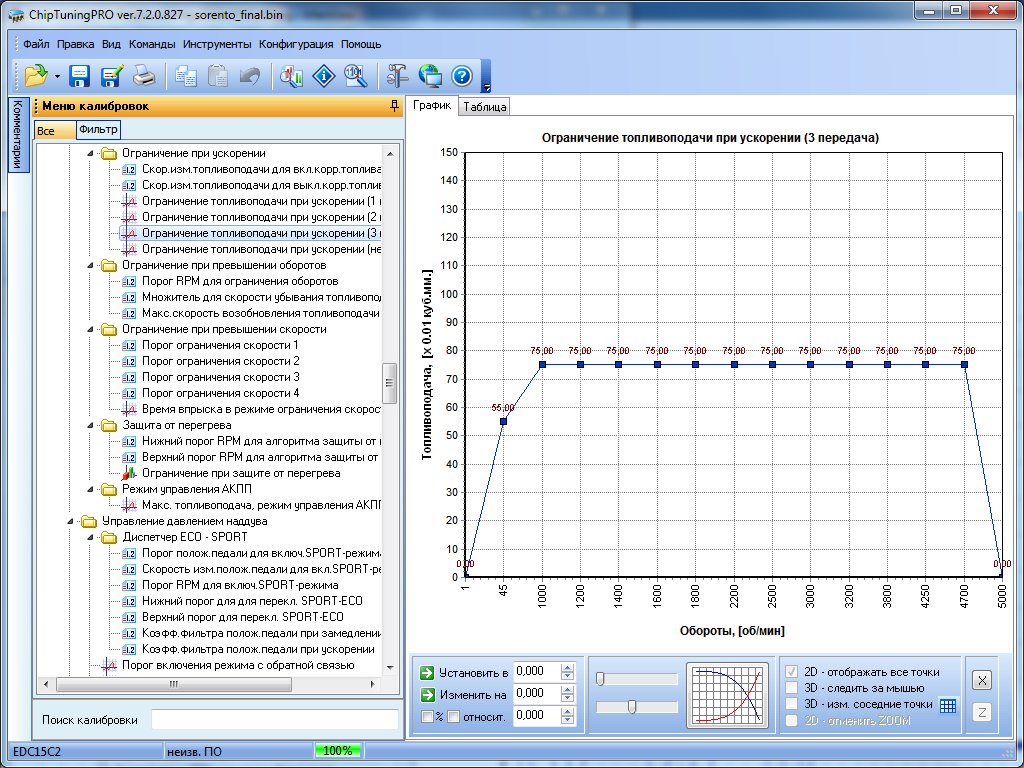Click the Установить в green arrow button

click(x=427, y=671)
